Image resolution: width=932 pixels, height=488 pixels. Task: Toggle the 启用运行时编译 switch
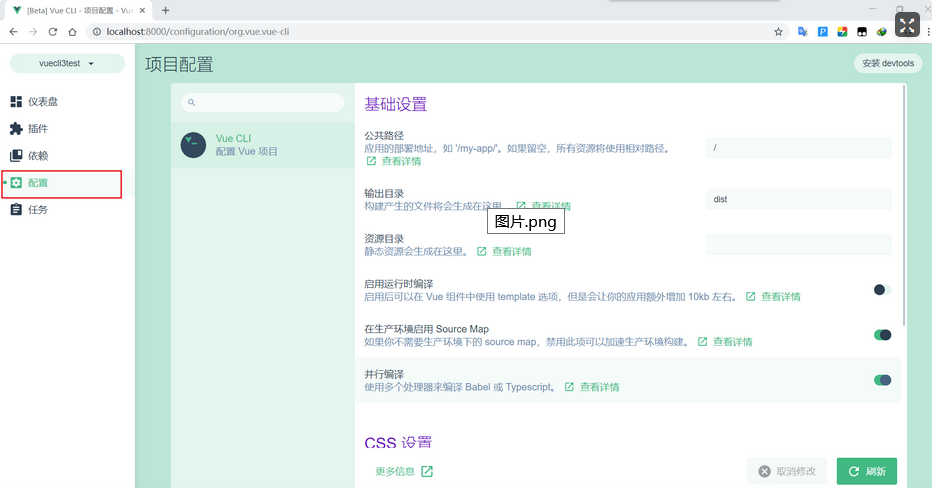882,290
